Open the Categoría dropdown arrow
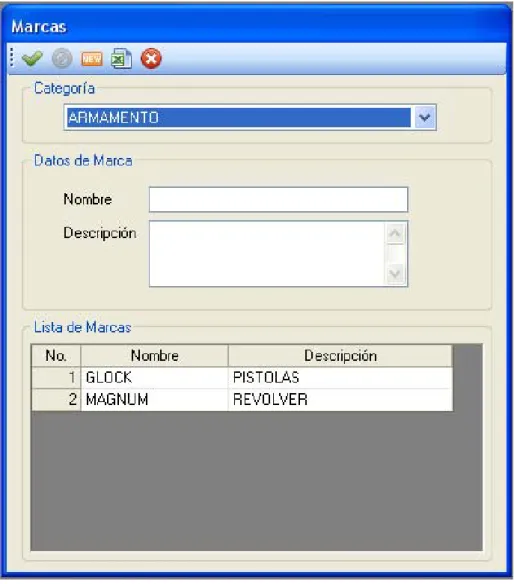Viewport: 514px width, 584px height. [425, 118]
